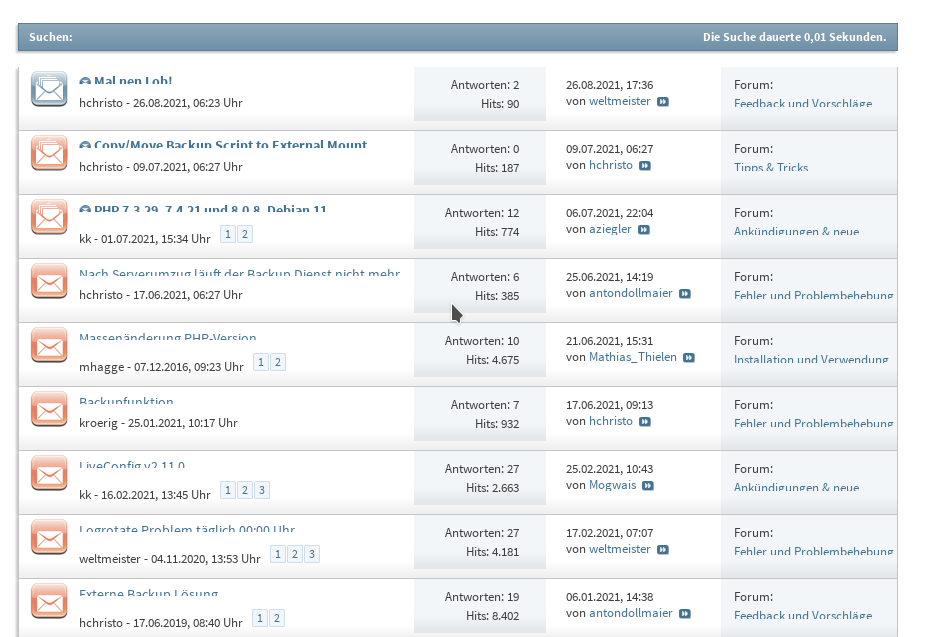The height and width of the screenshot is (637, 927).
Task: Click the envelope icon for LiveConfig v2.11.0 thread
Action: 49,473
